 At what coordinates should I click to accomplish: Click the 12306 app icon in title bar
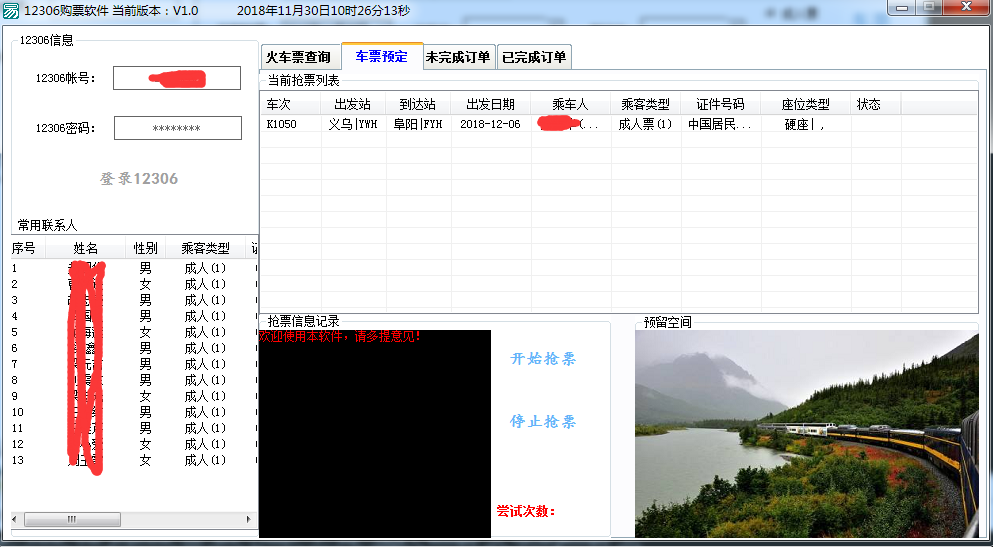11,11
